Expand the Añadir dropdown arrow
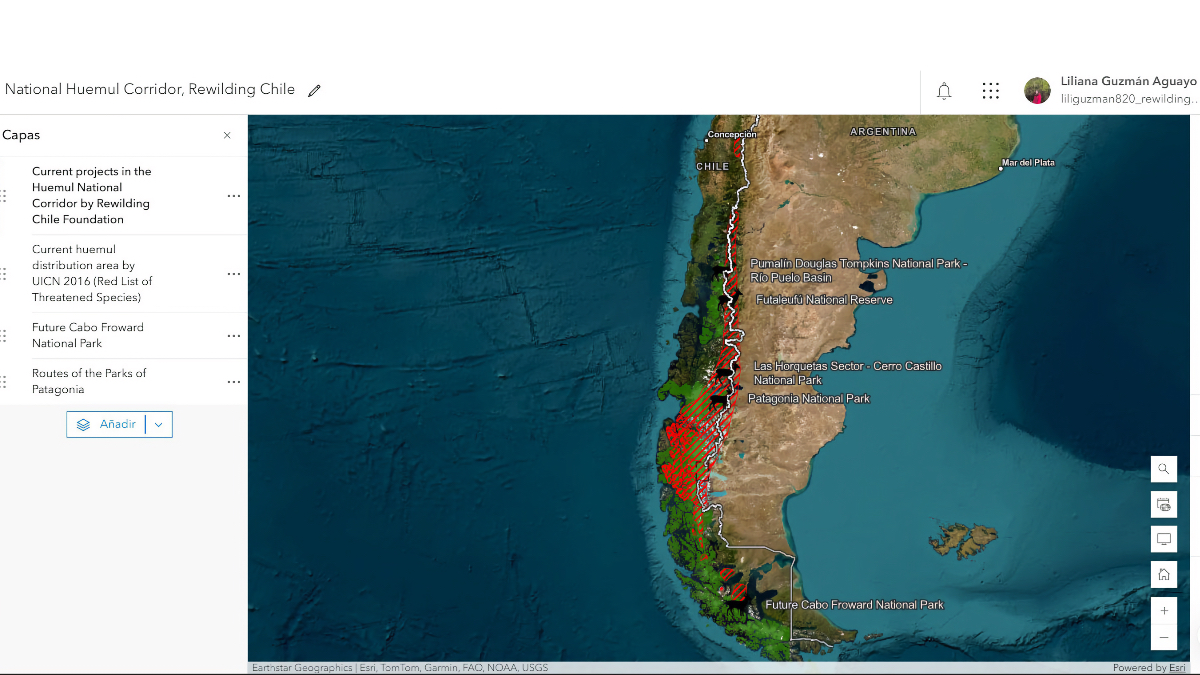Screen dimensions: 1200x675 (x=157, y=424)
